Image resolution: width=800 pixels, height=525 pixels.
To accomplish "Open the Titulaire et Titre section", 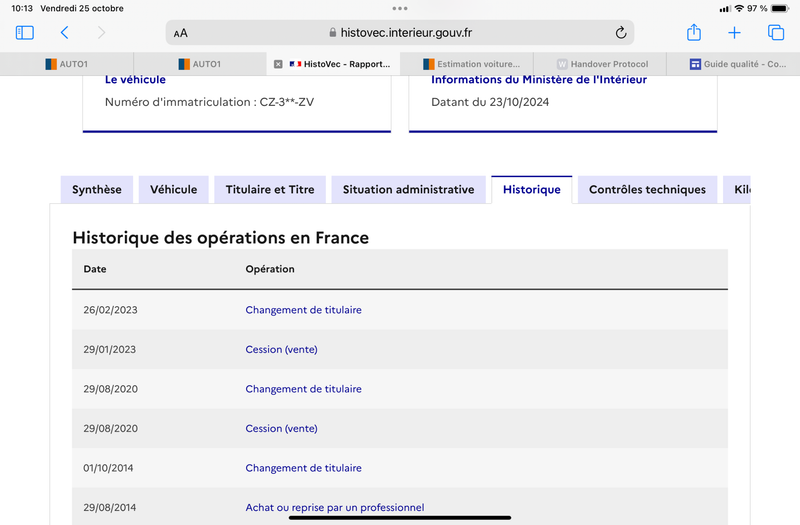I will [x=270, y=190].
